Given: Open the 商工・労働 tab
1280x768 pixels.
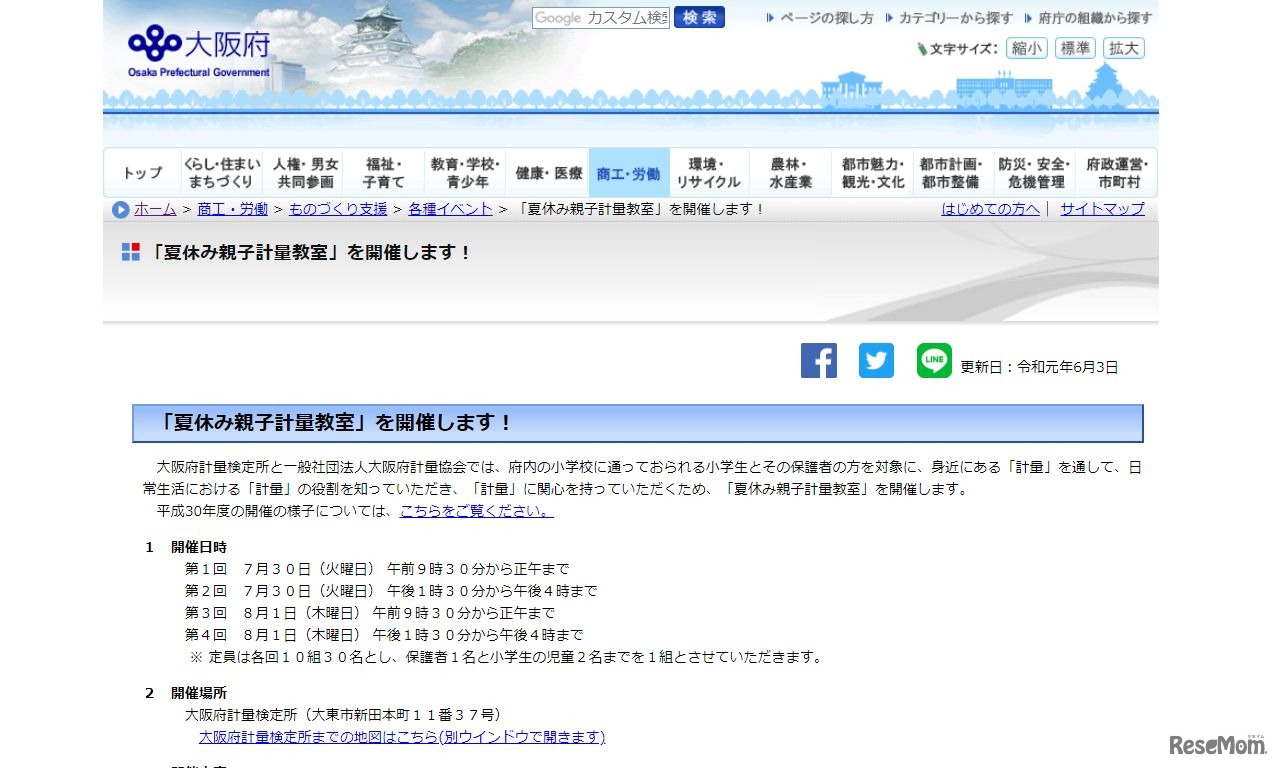Looking at the screenshot, I should pyautogui.click(x=629, y=173).
